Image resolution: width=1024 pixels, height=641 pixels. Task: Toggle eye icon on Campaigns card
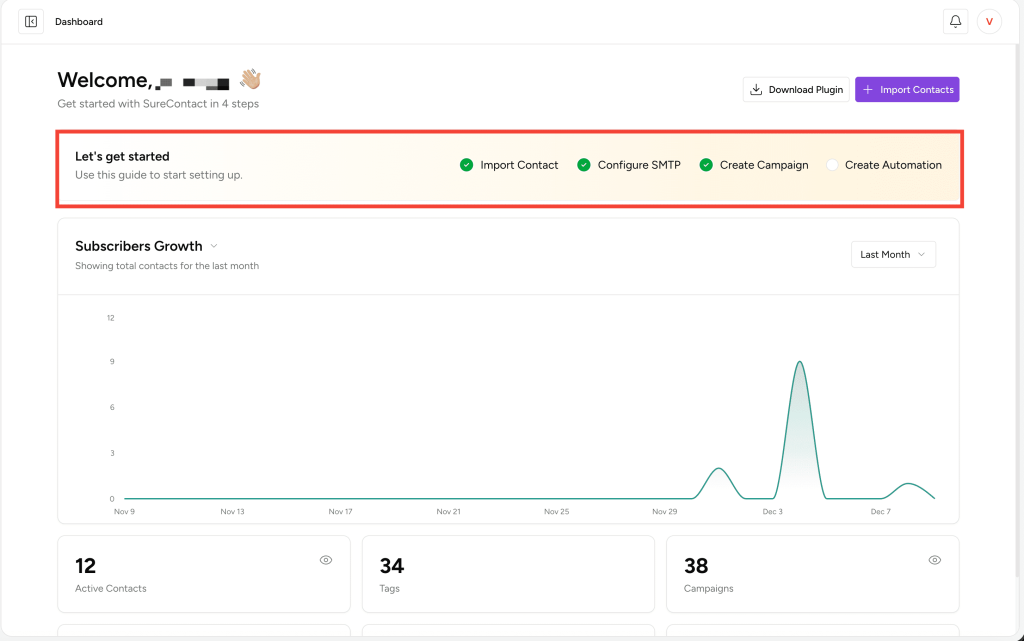[934, 560]
